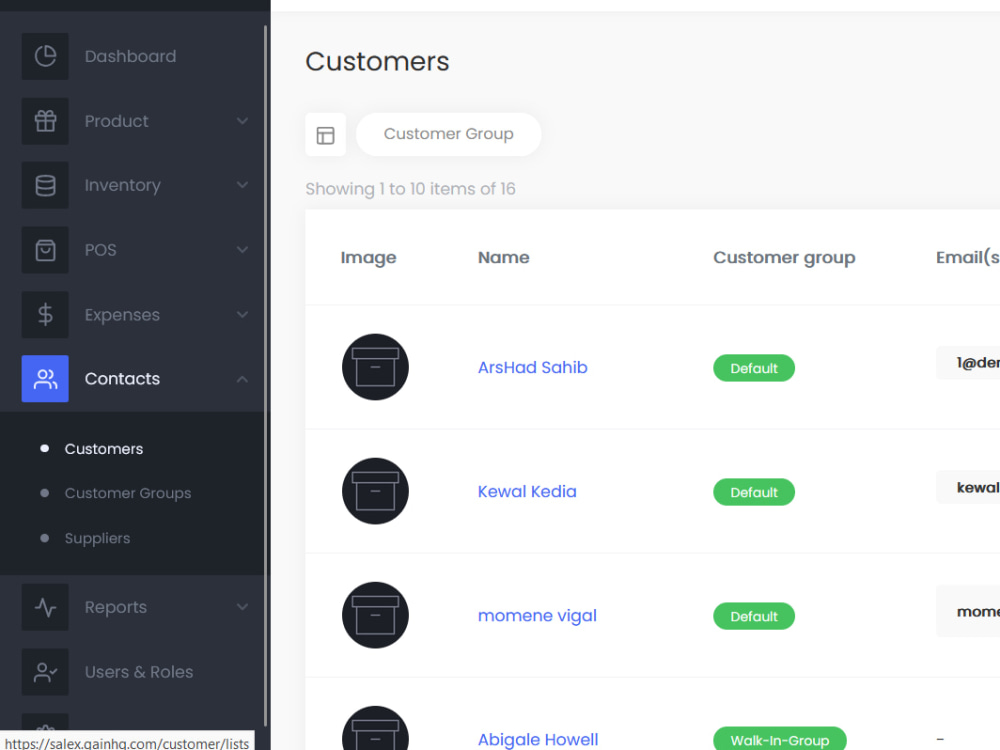The height and width of the screenshot is (750, 1000).
Task: Click the column visibility icon above the table
Action: click(x=325, y=134)
